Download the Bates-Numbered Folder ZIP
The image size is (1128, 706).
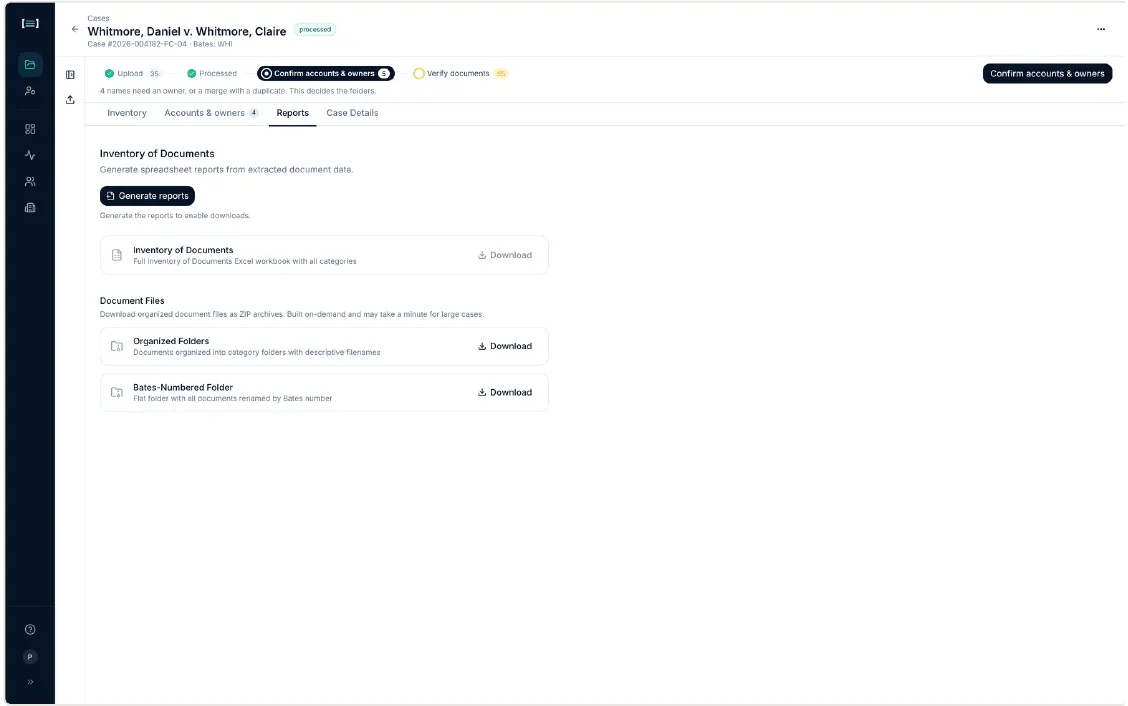click(x=505, y=392)
